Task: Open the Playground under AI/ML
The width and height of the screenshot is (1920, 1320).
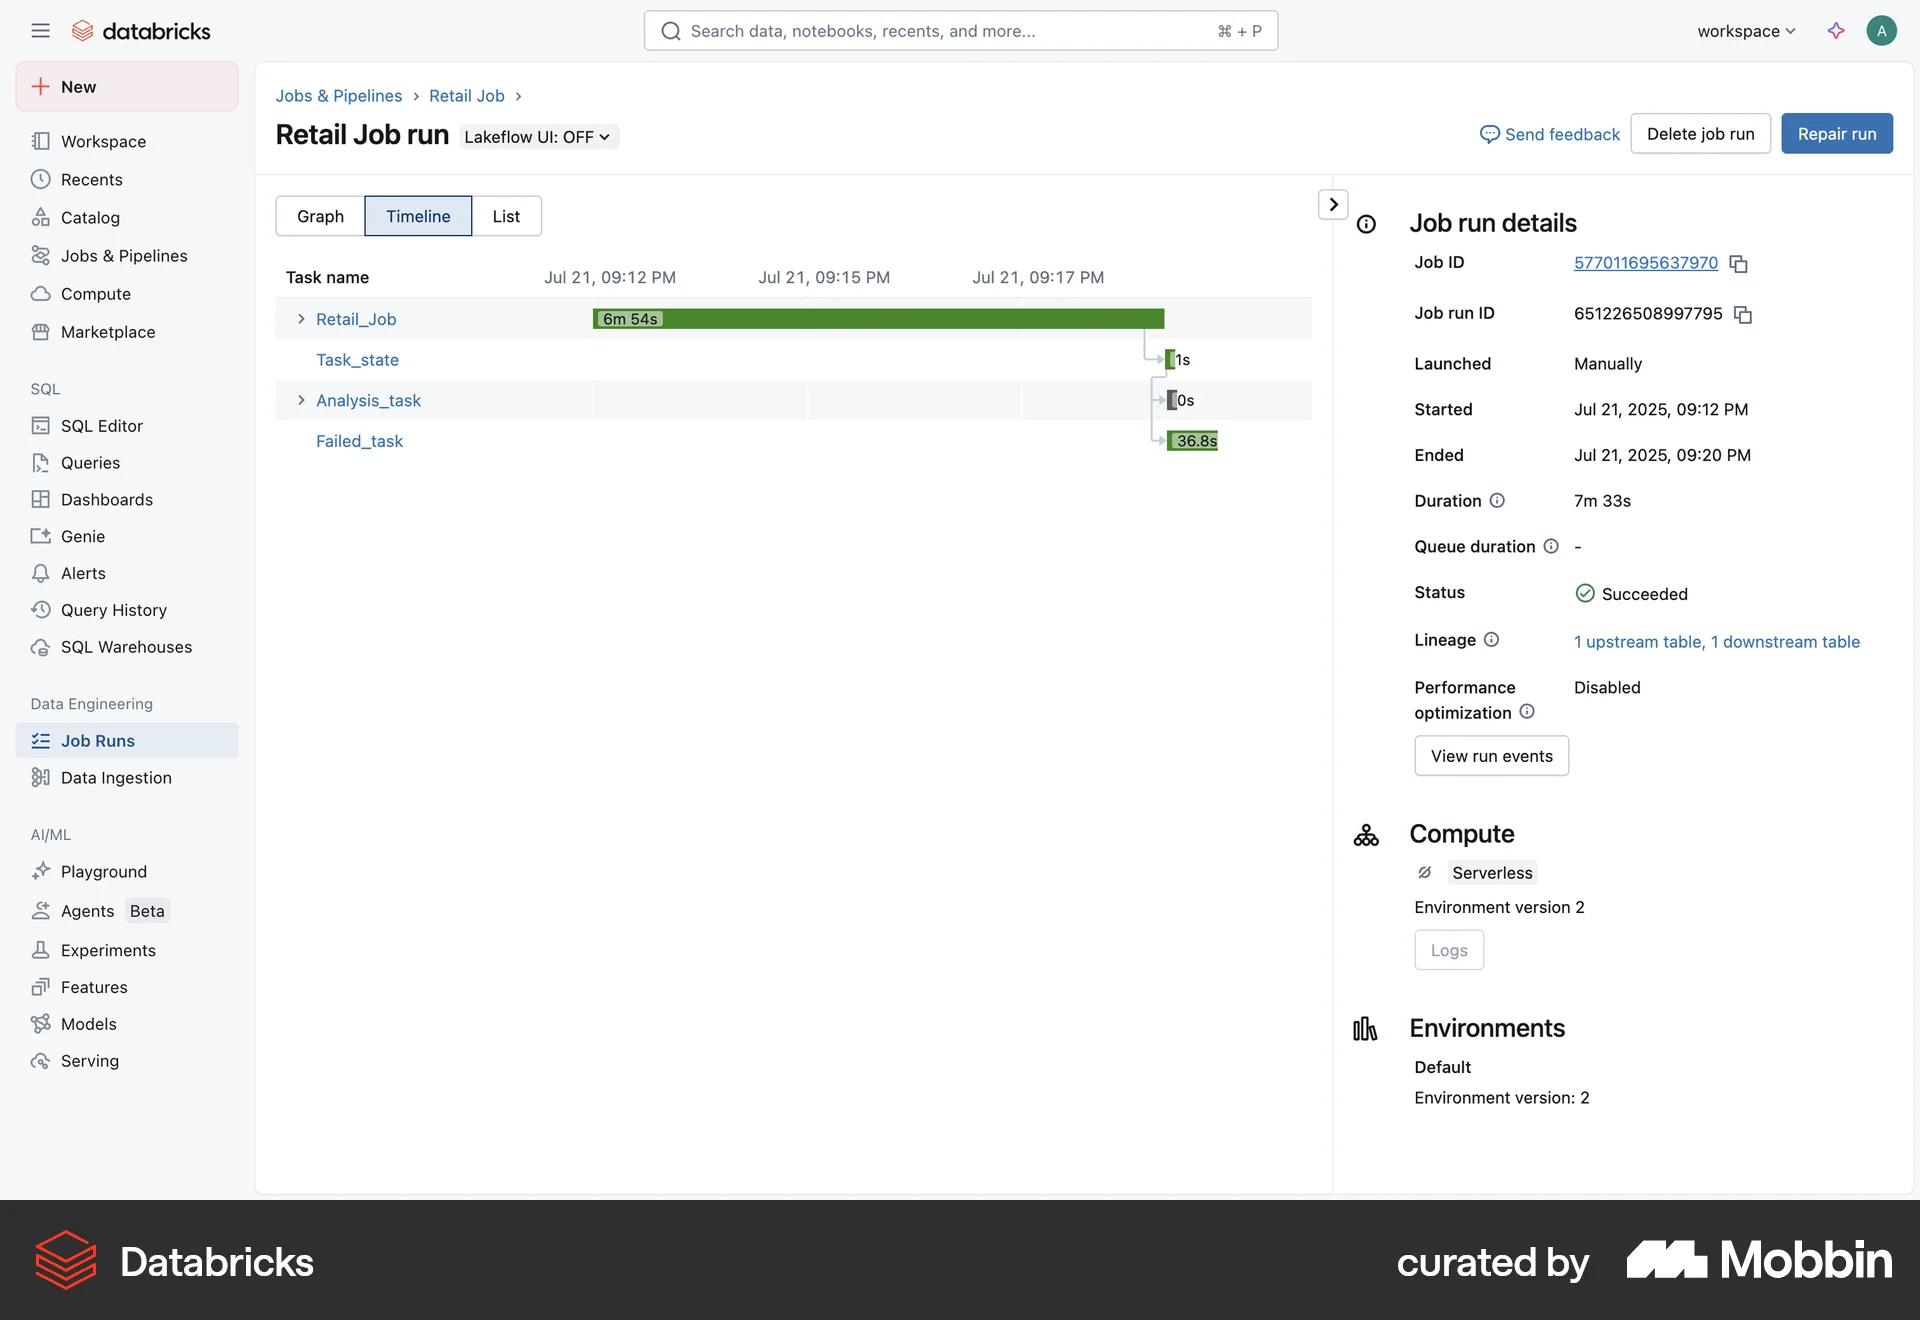Action: 103,871
